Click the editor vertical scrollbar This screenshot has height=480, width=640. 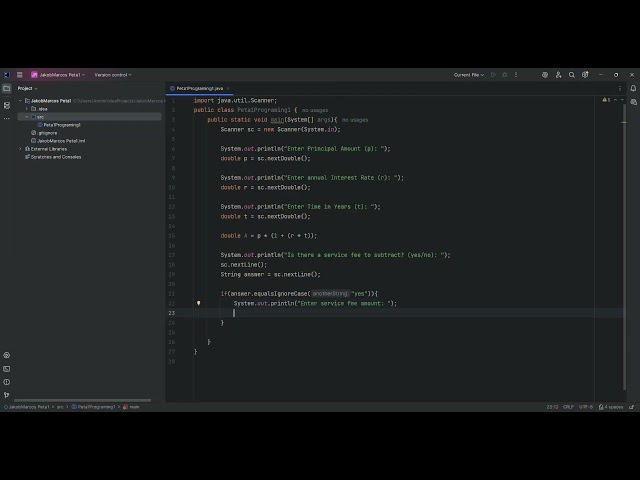[x=624, y=247]
